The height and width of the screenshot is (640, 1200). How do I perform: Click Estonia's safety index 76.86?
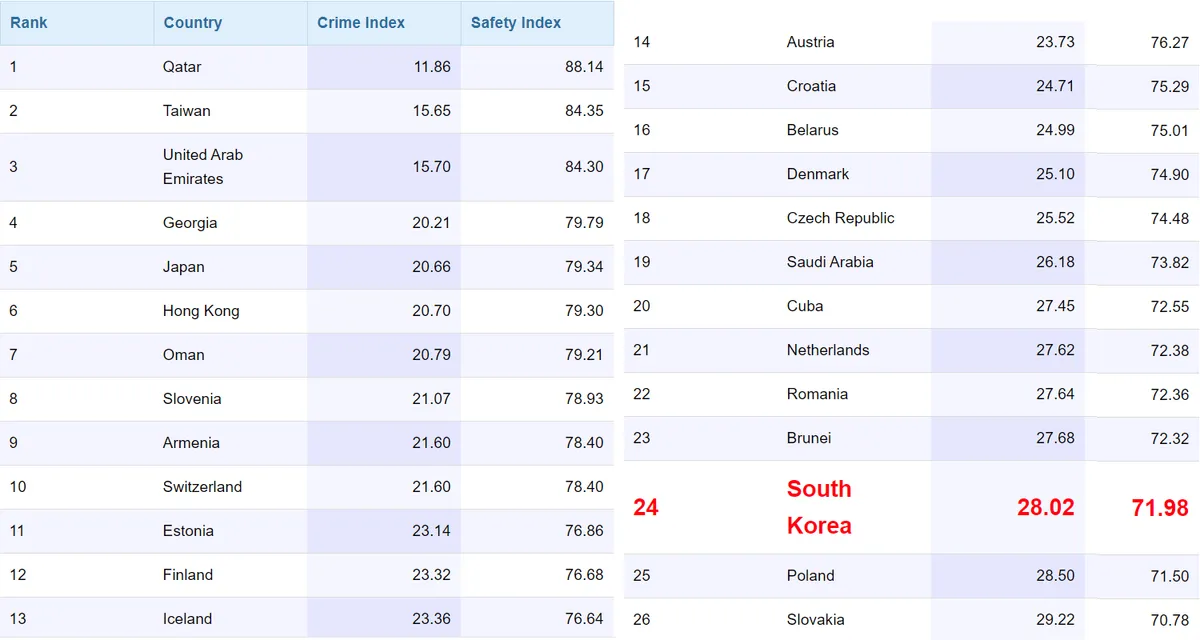584,531
